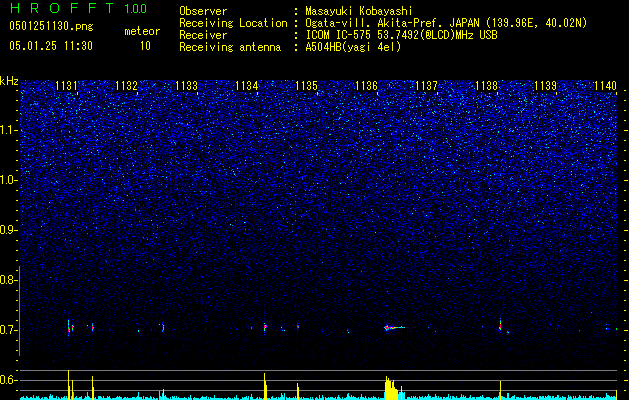Click the yellow power spike after 1138

pyautogui.click(x=500, y=390)
